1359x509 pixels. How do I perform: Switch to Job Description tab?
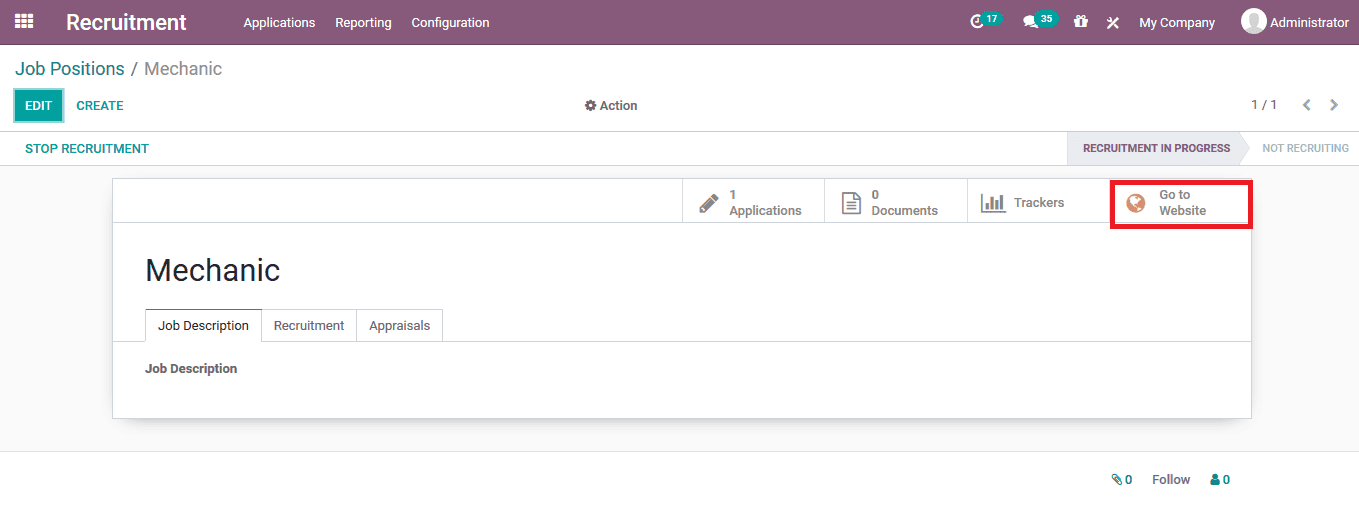point(203,325)
